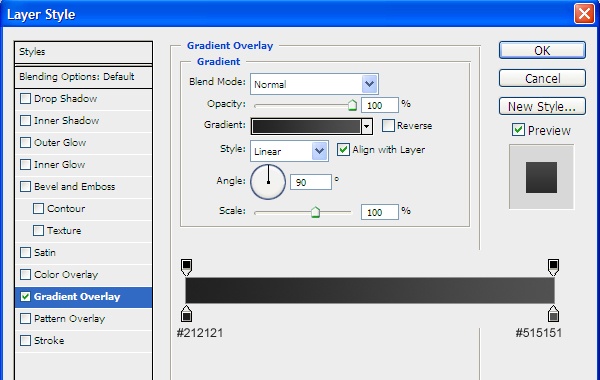Select the #515151 bottom color stop

coord(553,313)
